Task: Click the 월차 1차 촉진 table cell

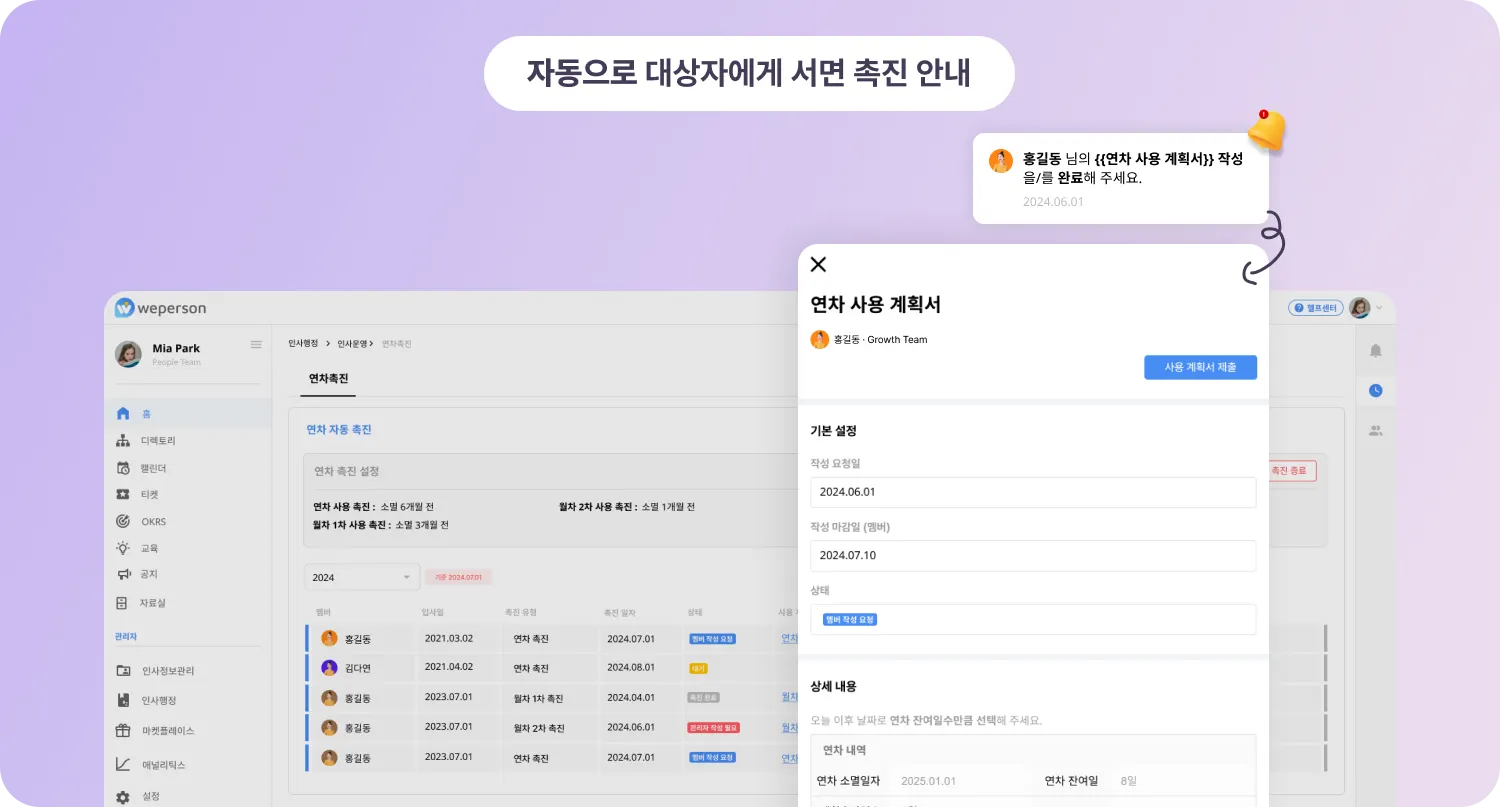Action: click(x=538, y=698)
